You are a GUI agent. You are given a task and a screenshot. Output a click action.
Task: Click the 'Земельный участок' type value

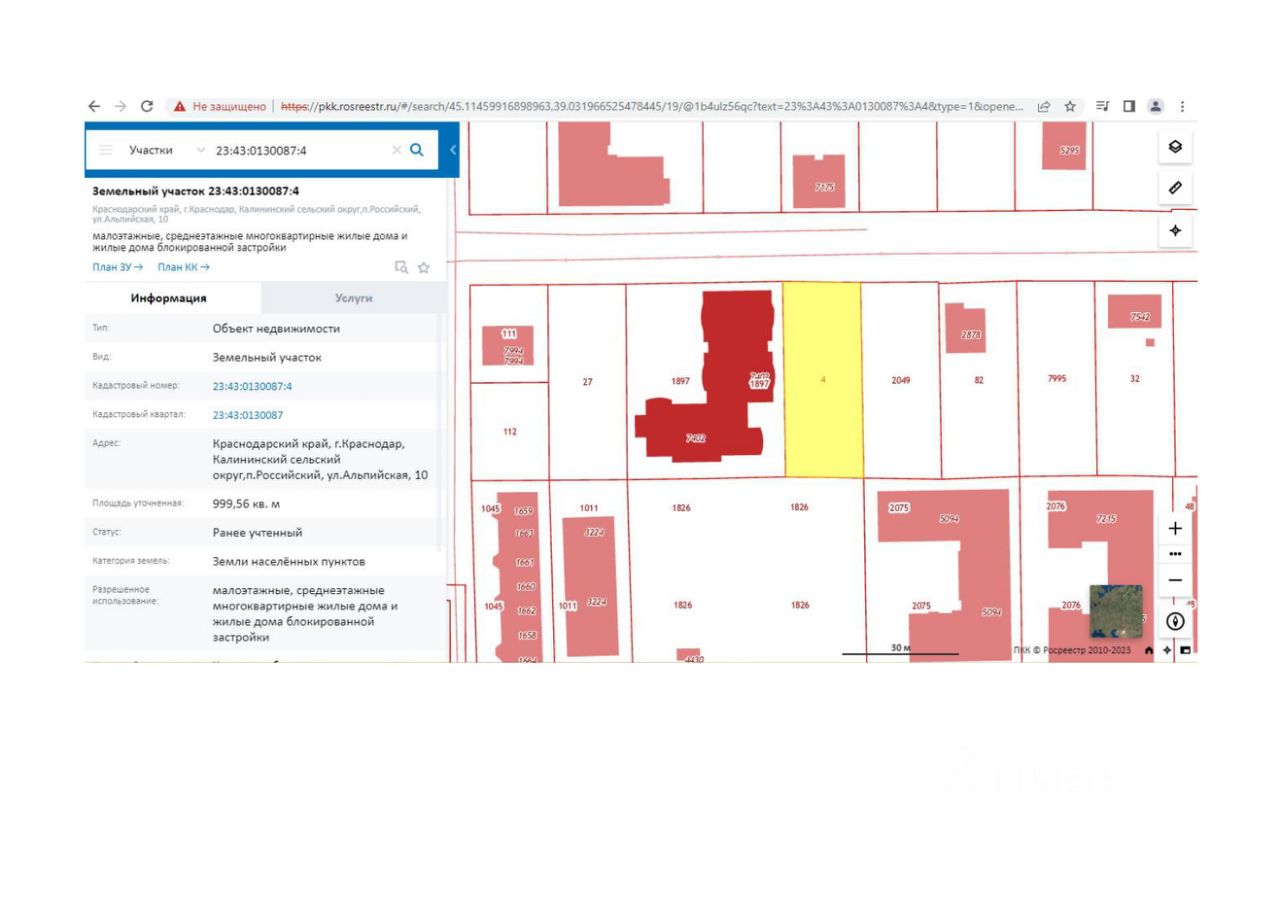(x=267, y=357)
